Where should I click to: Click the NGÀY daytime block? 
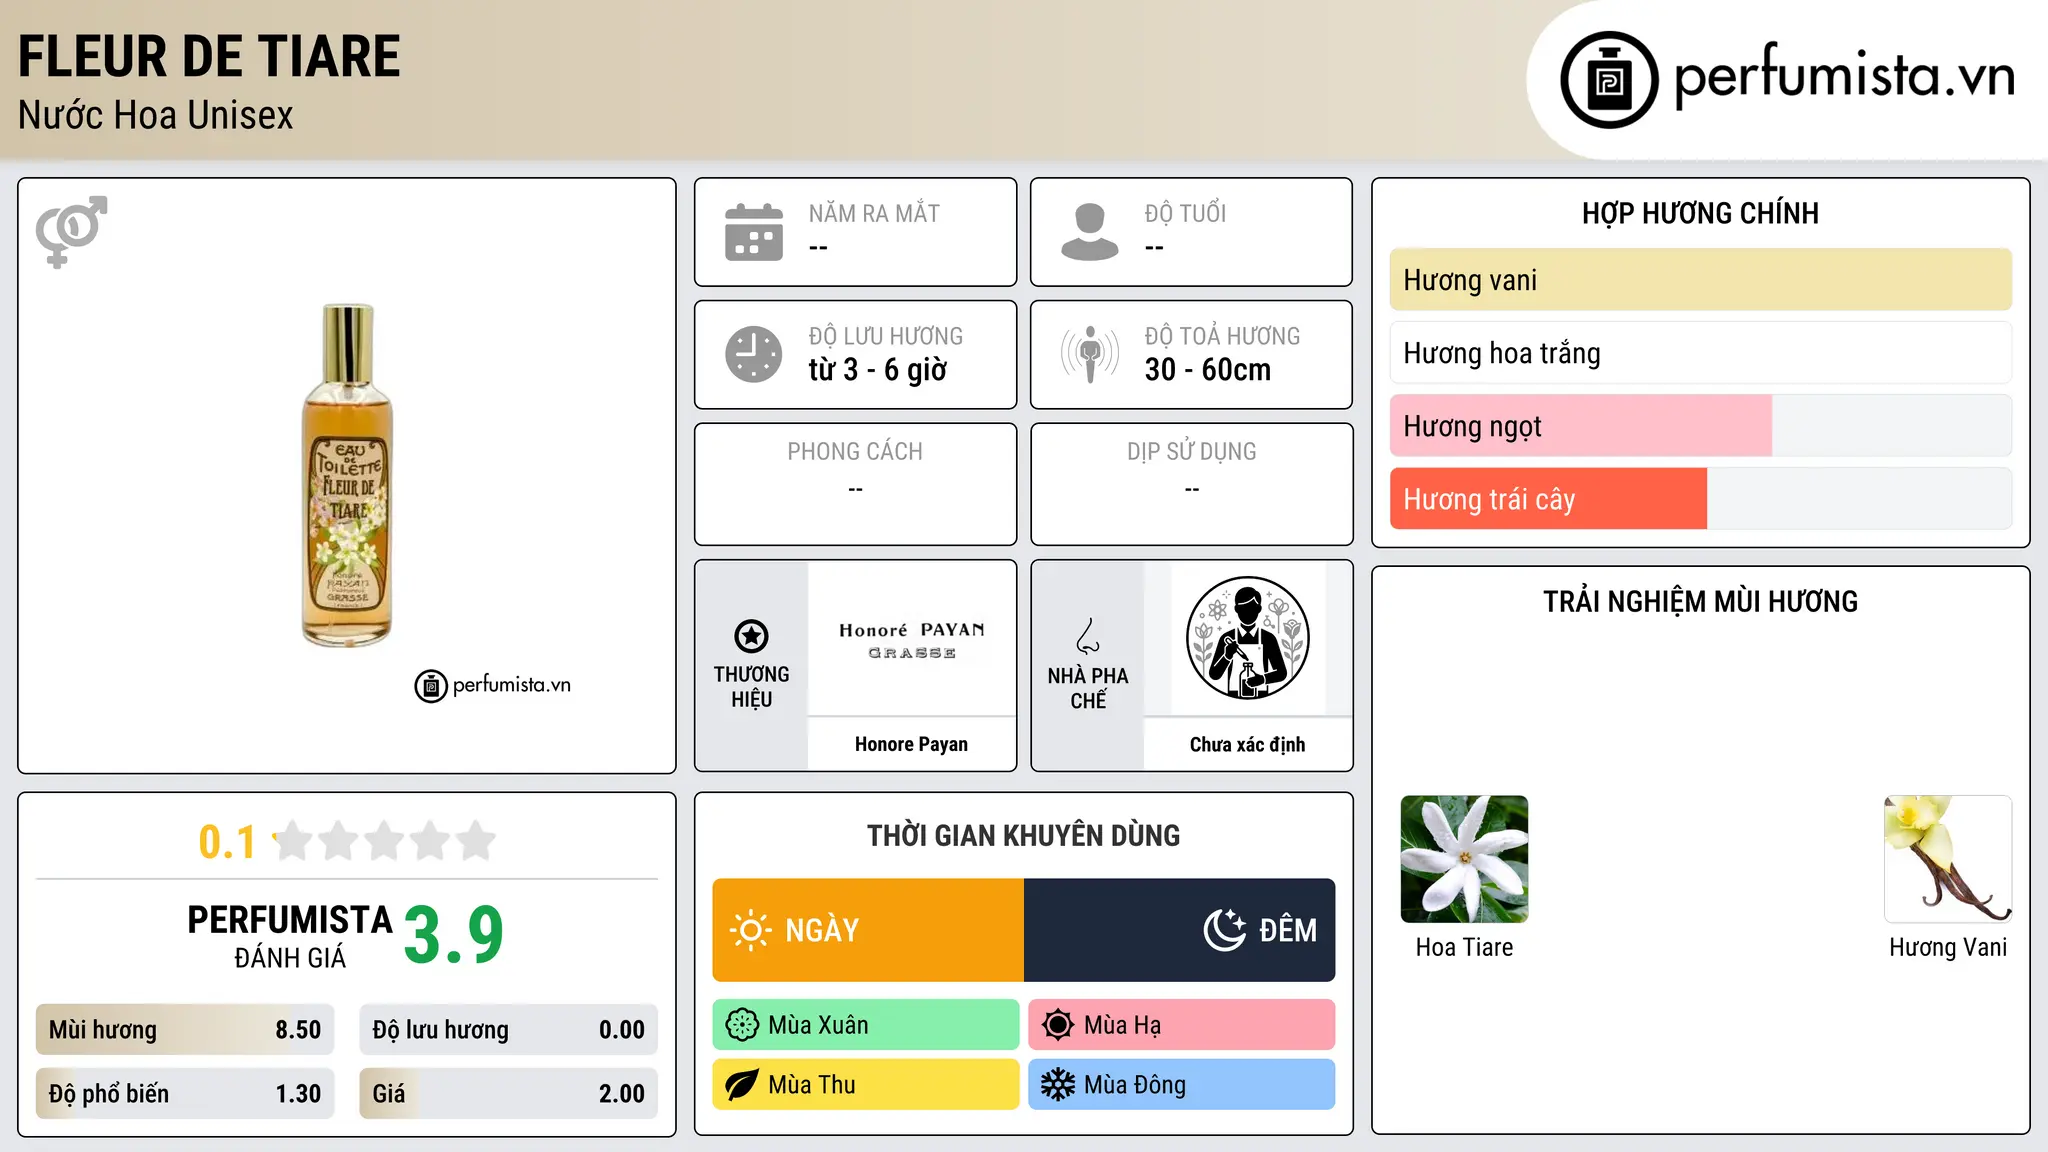click(x=868, y=930)
